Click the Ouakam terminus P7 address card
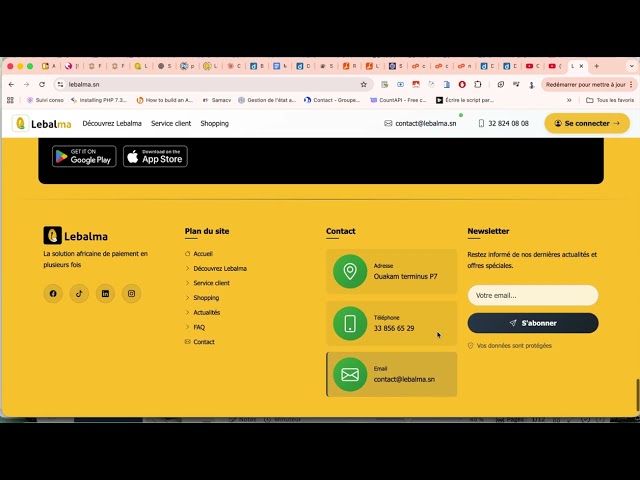Image resolution: width=640 pixels, height=480 pixels. click(391, 271)
